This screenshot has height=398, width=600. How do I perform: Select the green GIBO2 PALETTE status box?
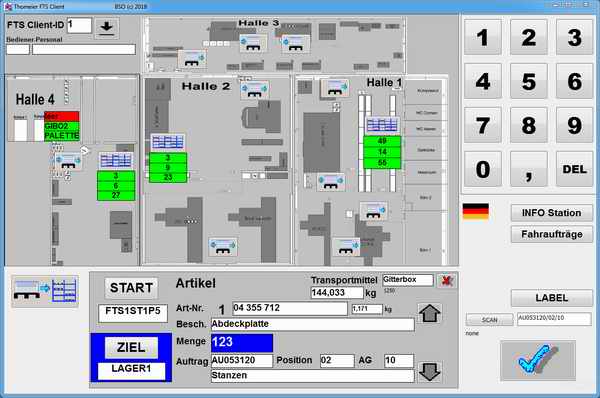62,131
